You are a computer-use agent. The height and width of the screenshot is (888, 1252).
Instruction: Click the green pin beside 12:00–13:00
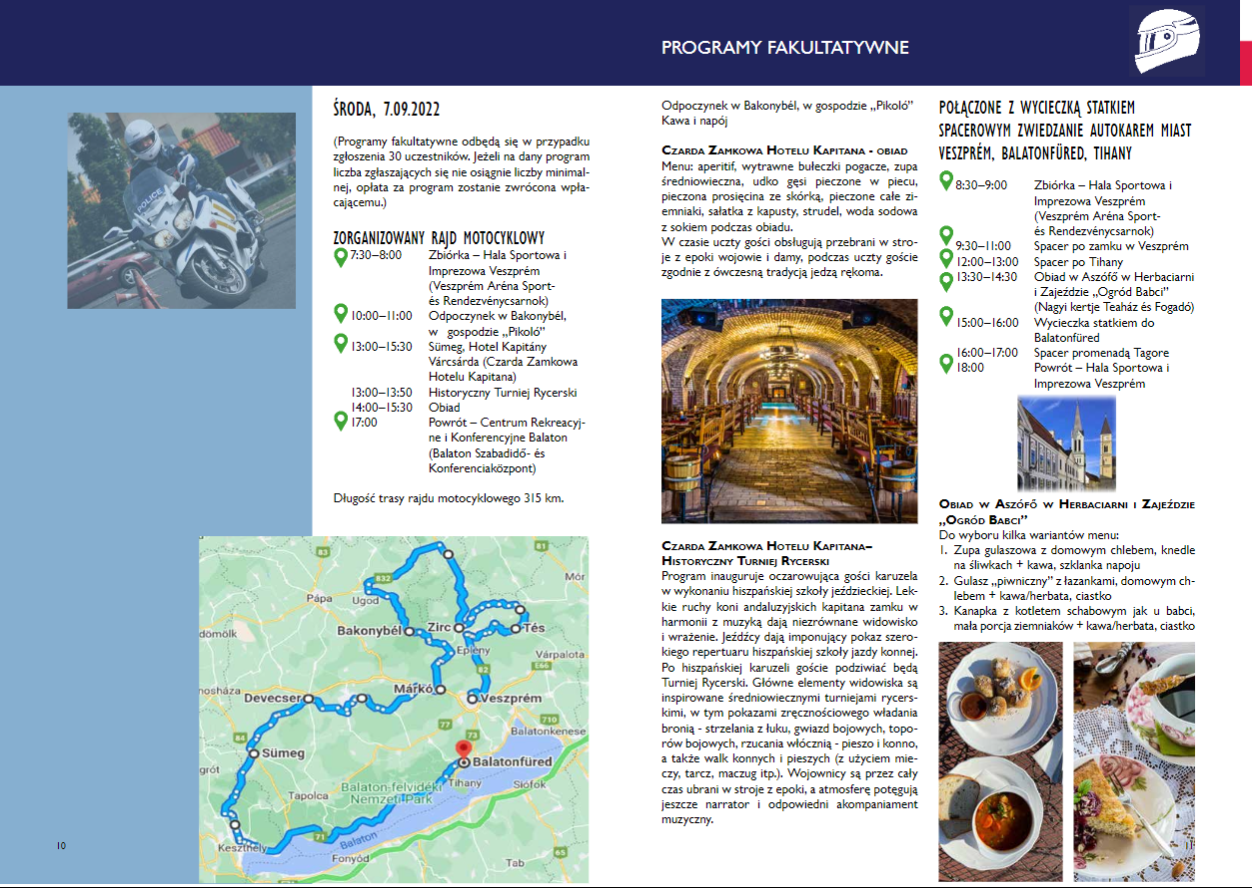946,260
